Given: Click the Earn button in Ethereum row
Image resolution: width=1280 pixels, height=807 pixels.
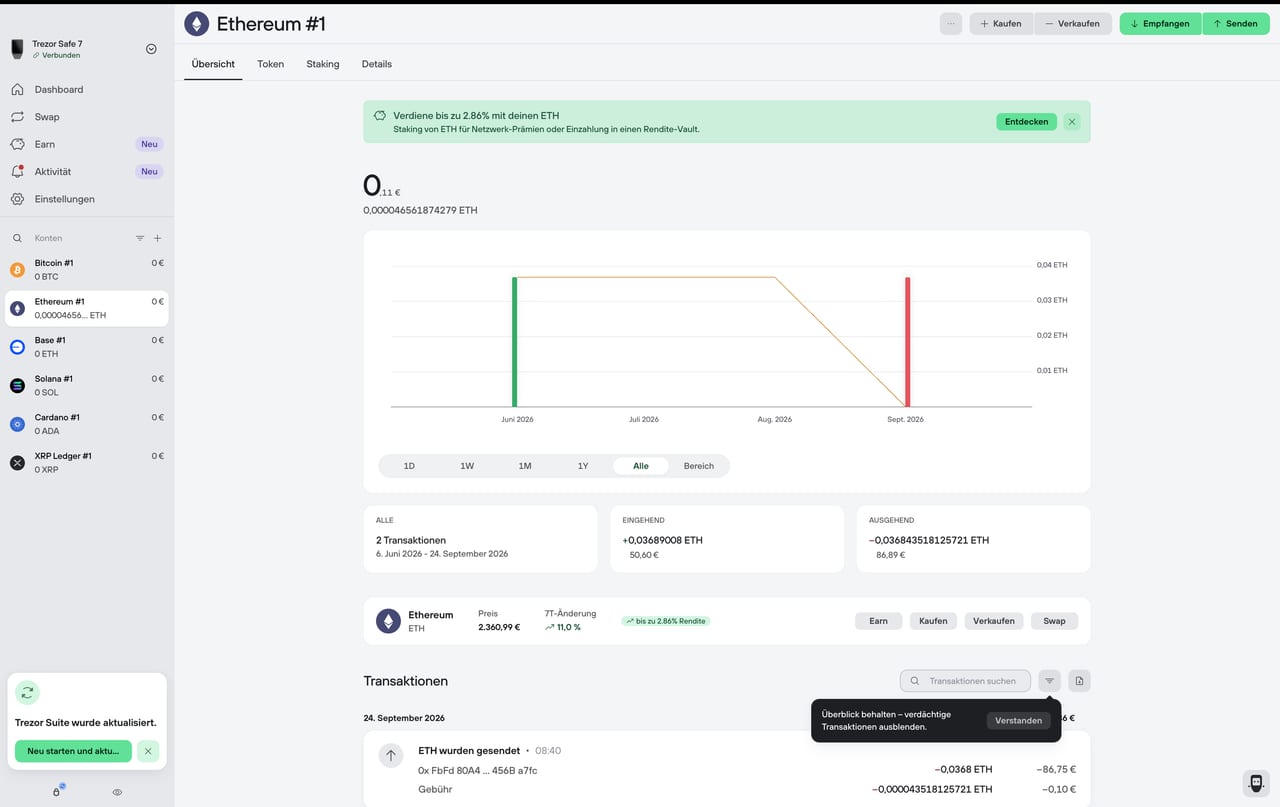Looking at the screenshot, I should coord(878,621).
